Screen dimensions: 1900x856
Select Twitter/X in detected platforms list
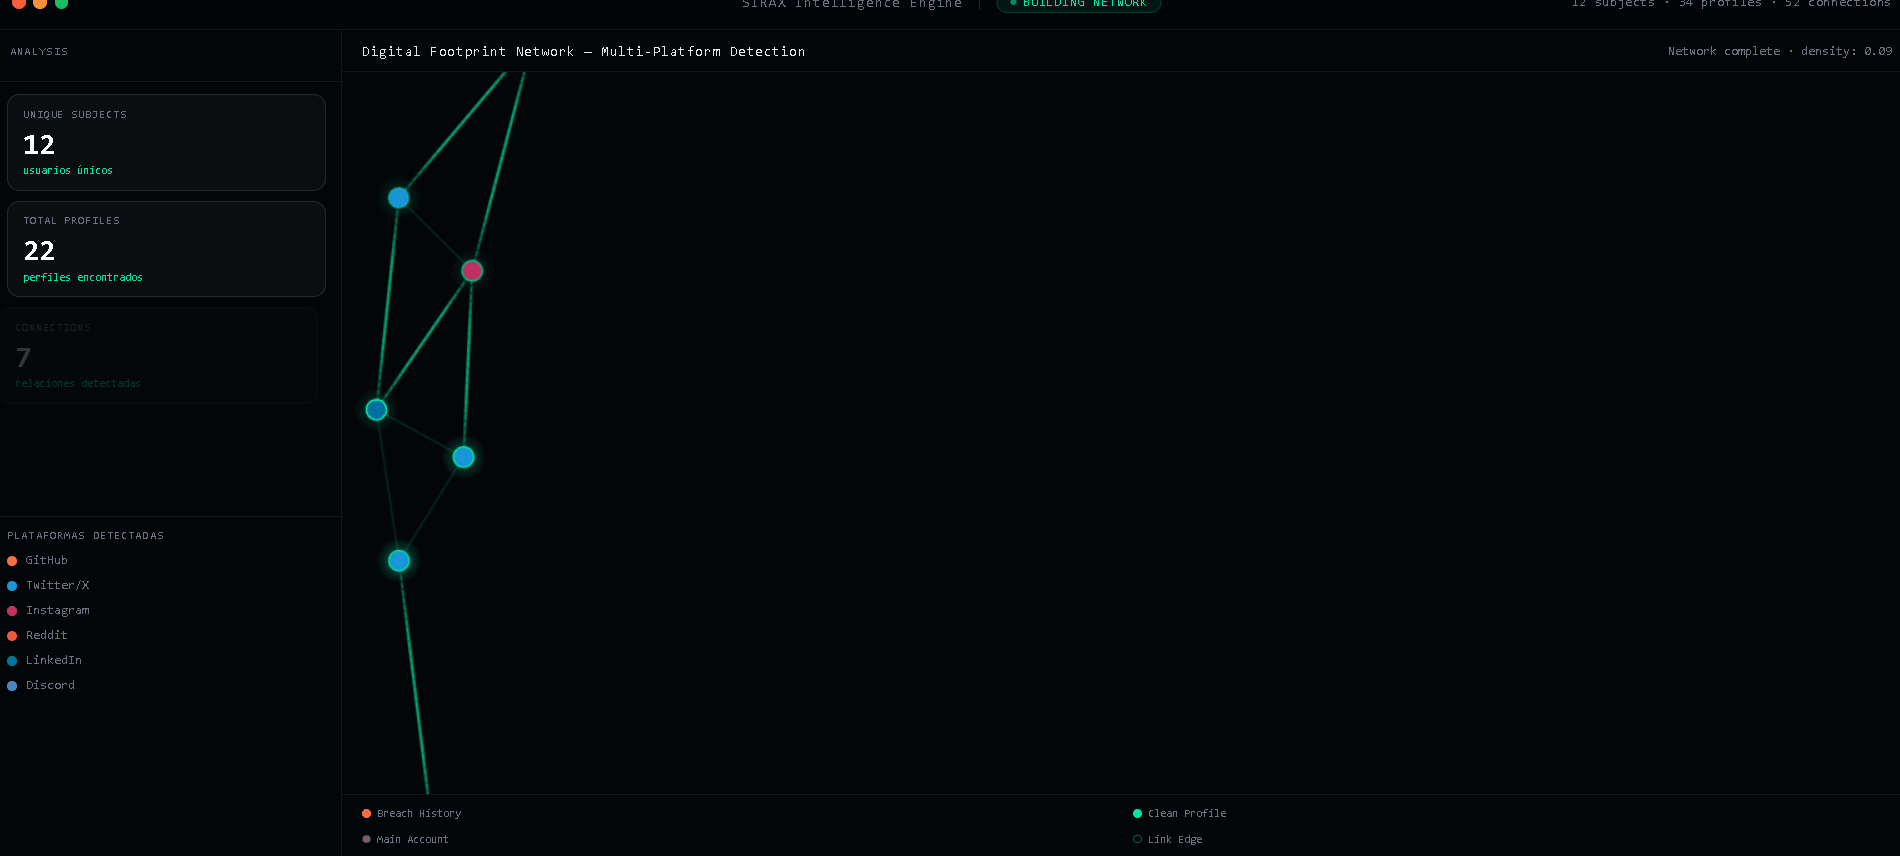pyautogui.click(x=57, y=586)
